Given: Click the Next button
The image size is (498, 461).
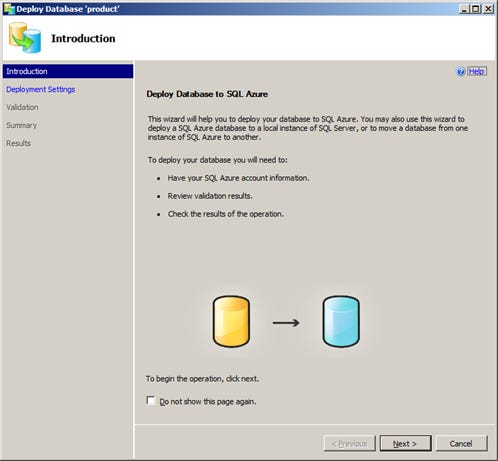Looking at the screenshot, I should coord(405,443).
